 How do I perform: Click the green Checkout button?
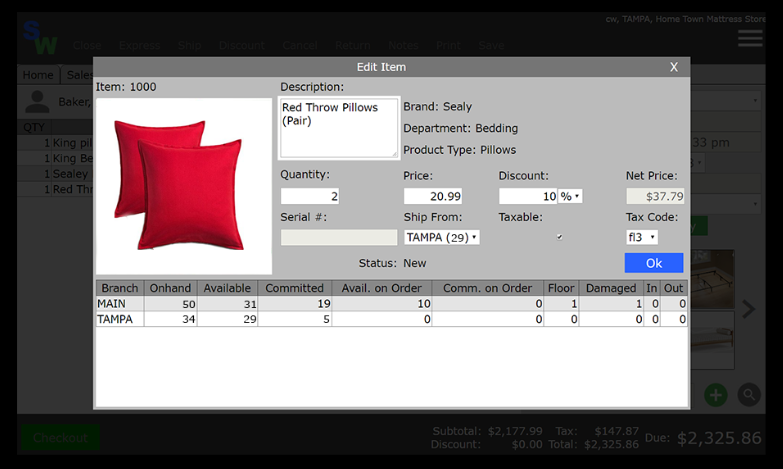(60, 438)
